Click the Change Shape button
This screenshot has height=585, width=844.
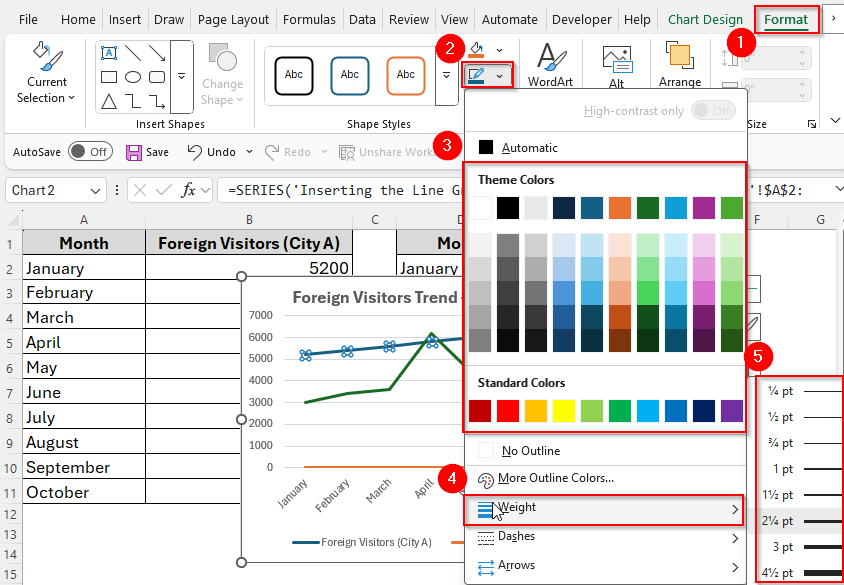point(222,70)
